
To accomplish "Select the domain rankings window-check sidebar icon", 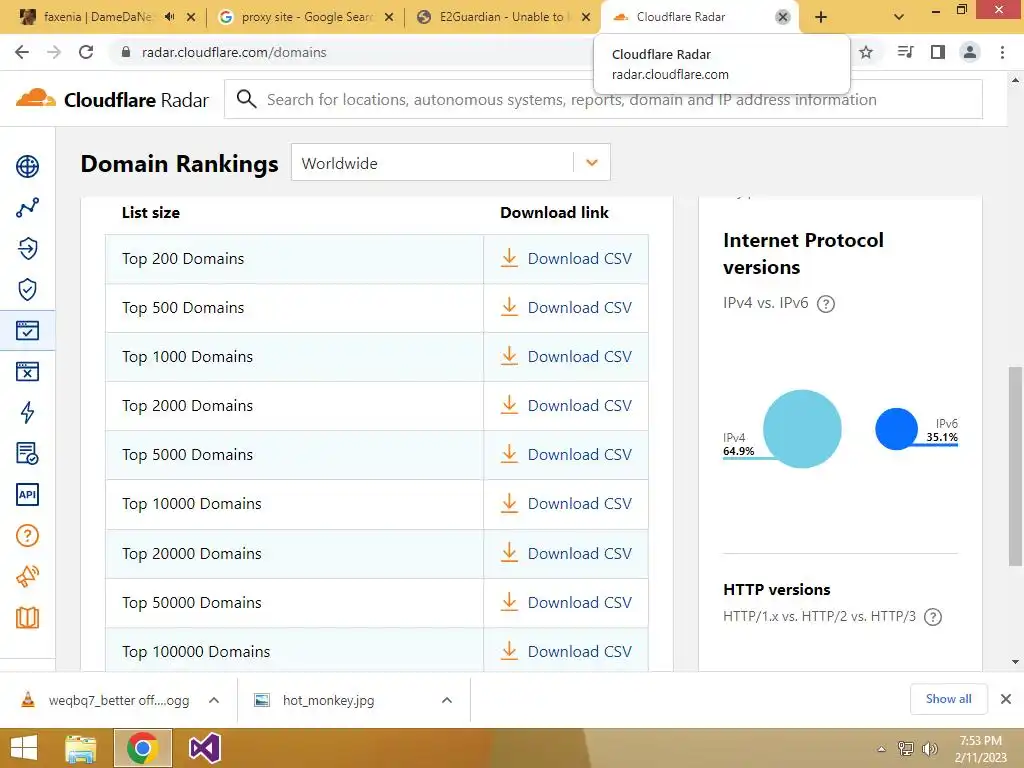I will click(x=27, y=330).
